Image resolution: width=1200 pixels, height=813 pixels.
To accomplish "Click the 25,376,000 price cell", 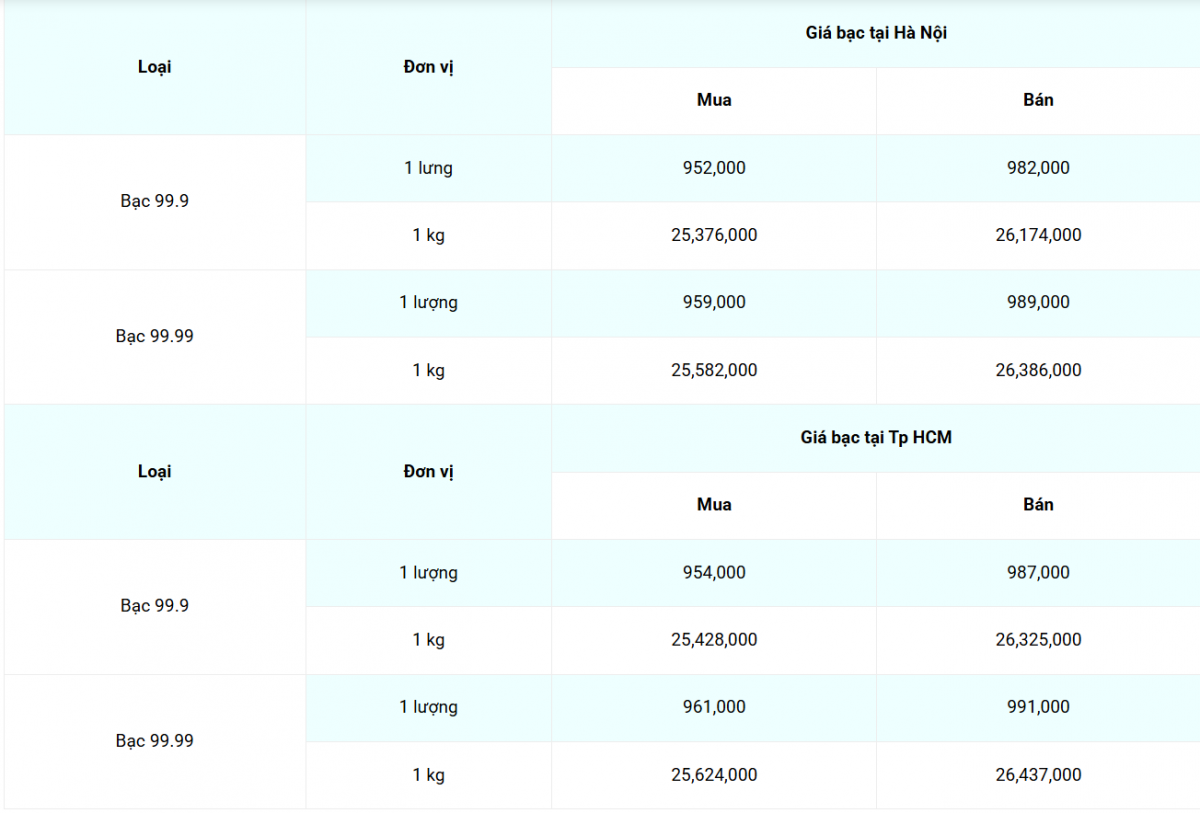I will pos(714,235).
